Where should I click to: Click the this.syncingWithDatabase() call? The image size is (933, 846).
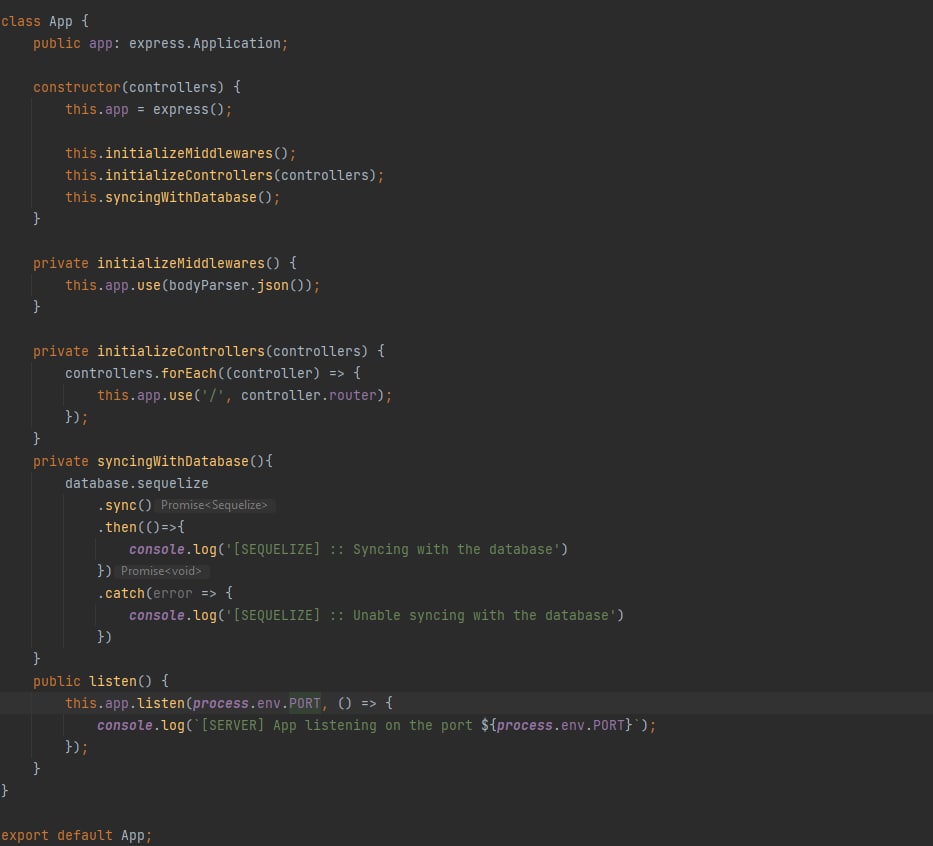coord(173,198)
